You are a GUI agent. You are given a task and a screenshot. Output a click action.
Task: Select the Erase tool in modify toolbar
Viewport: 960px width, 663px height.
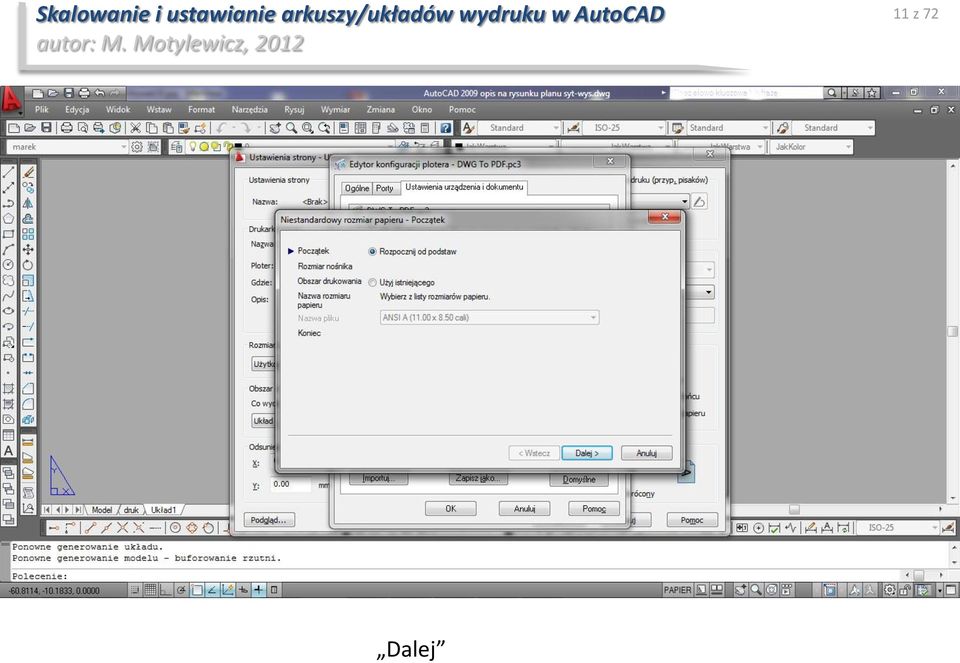[28, 173]
